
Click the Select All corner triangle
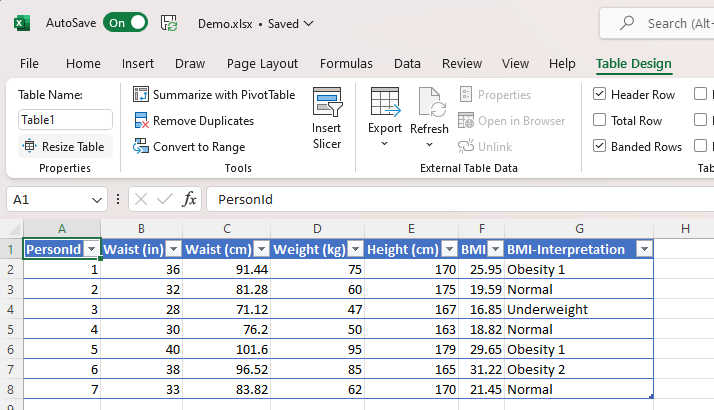(14, 228)
